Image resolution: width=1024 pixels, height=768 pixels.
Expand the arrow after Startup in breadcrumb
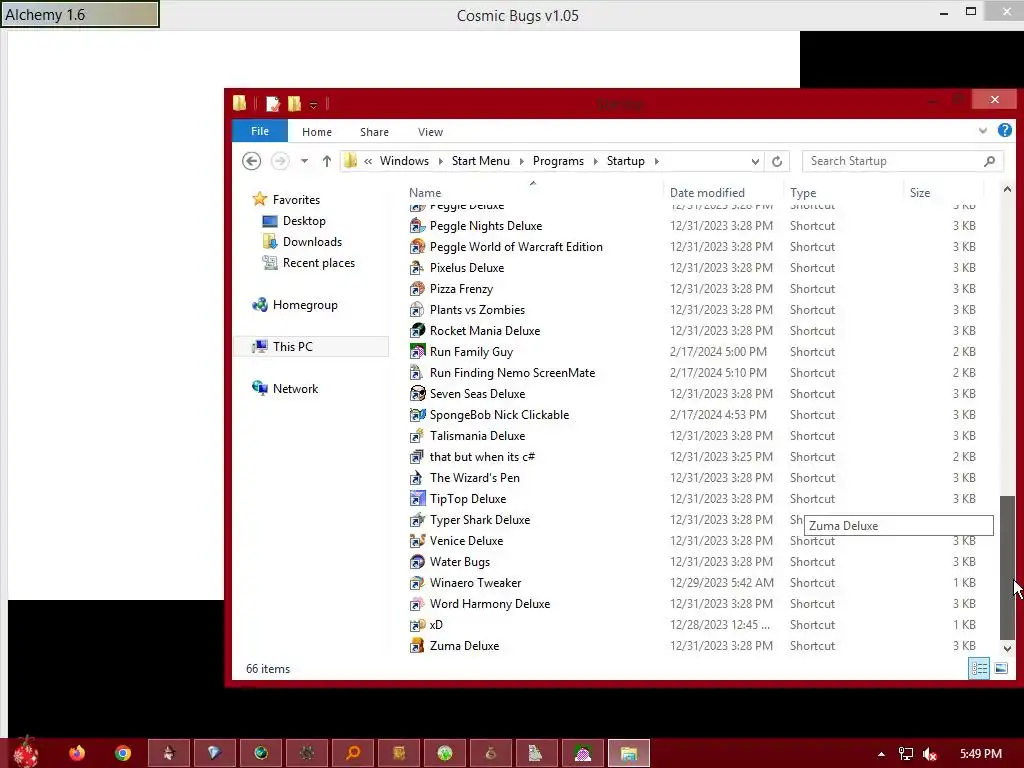point(656,161)
